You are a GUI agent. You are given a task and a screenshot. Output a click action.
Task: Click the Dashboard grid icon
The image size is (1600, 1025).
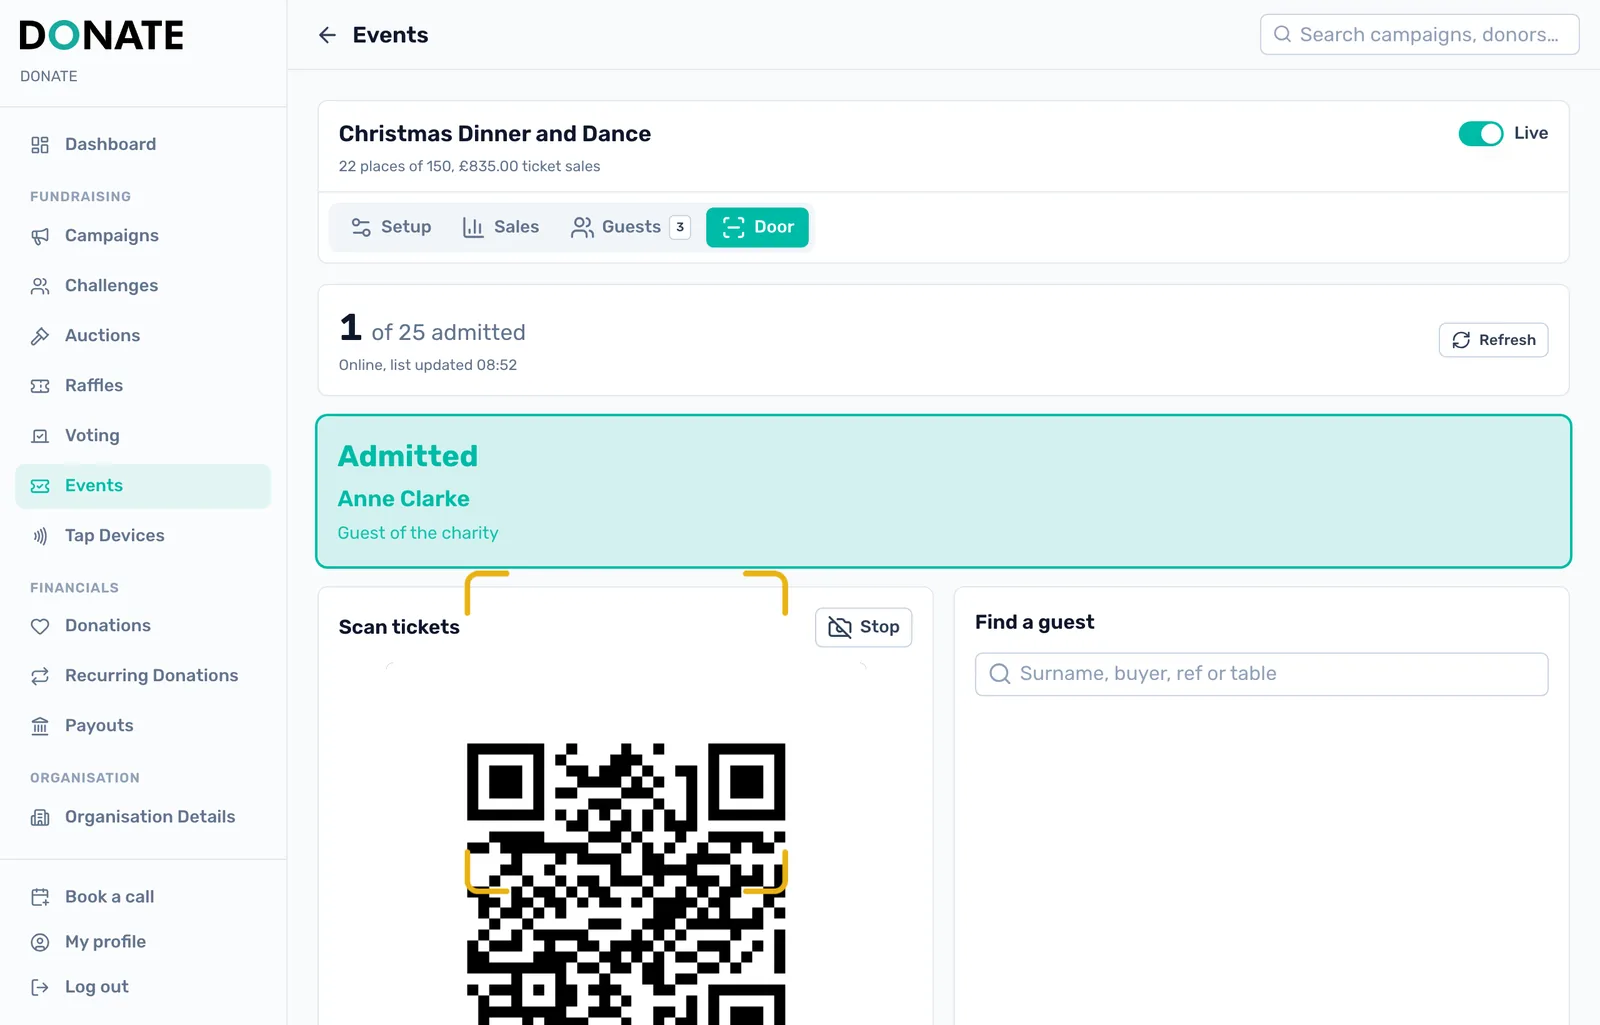point(40,145)
